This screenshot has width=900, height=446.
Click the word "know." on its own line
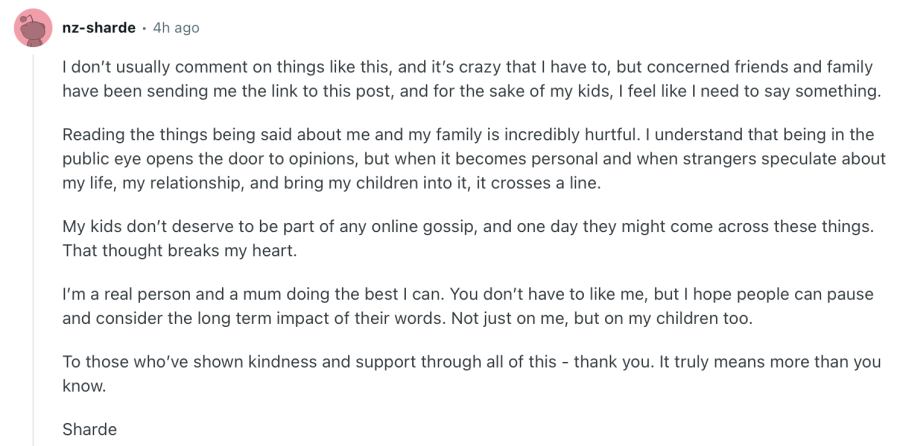(84, 386)
